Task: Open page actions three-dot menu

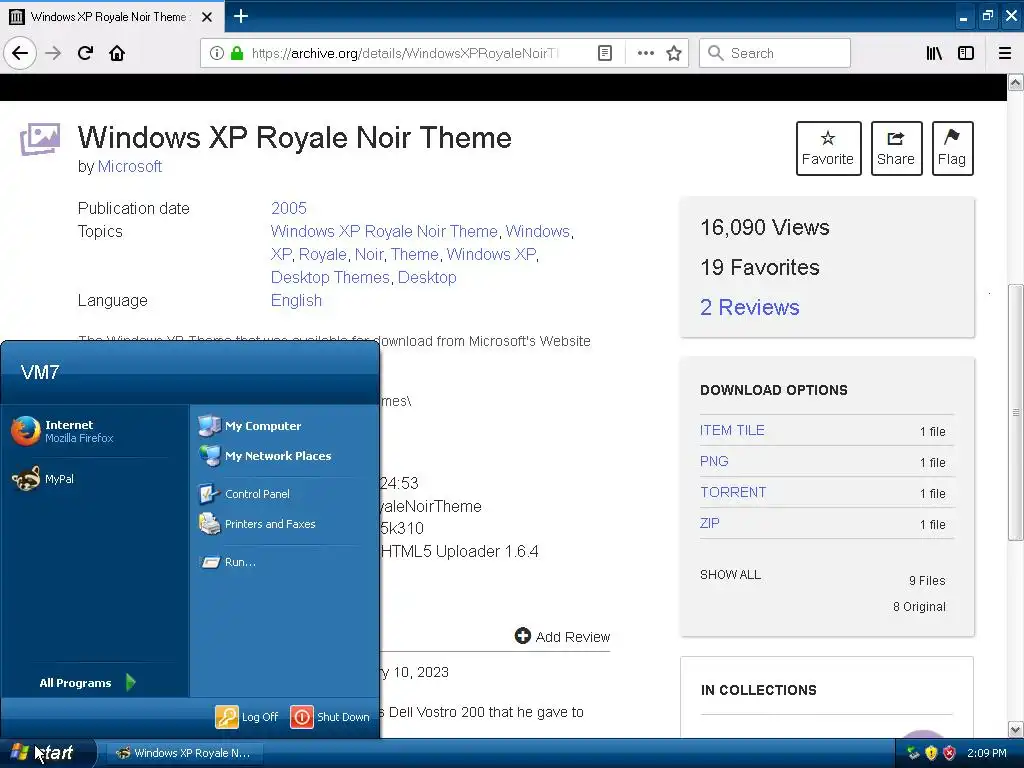Action: point(646,53)
